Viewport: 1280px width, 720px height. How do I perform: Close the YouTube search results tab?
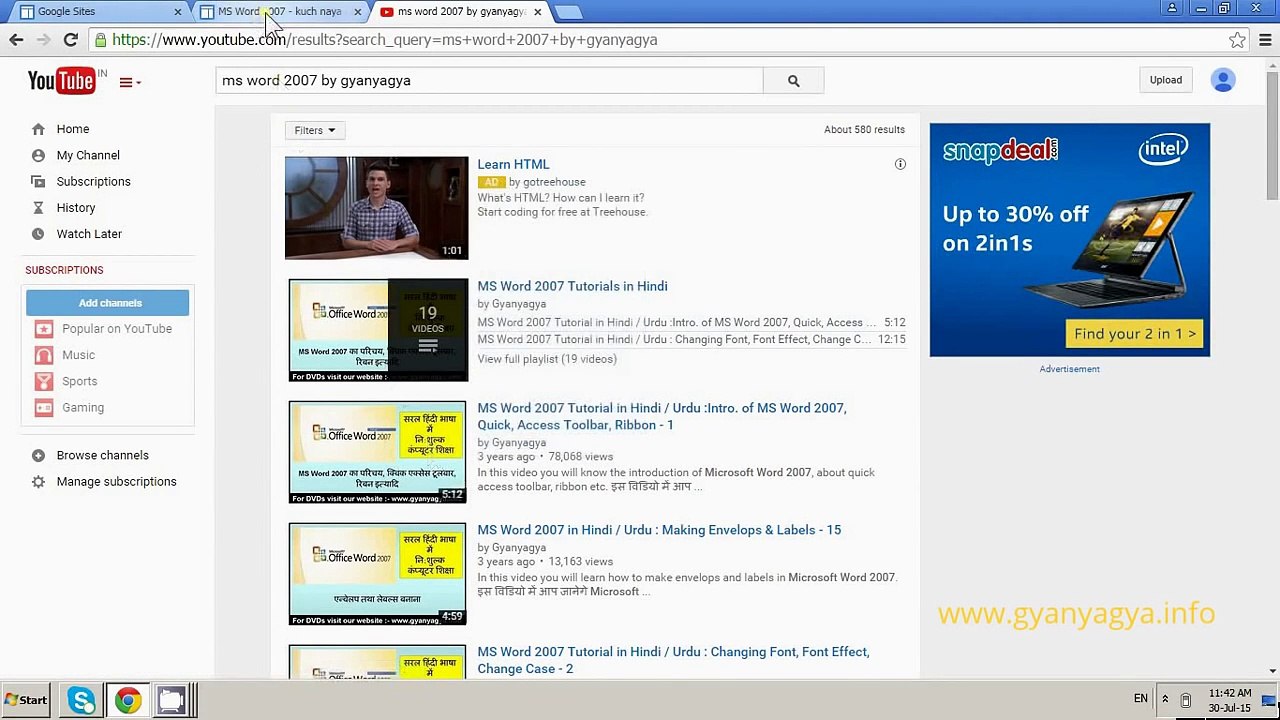pos(537,12)
